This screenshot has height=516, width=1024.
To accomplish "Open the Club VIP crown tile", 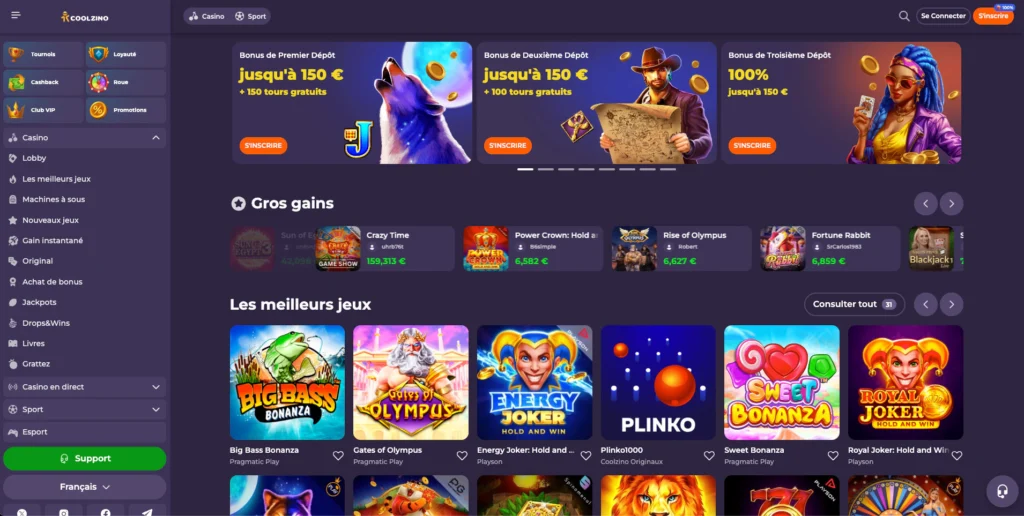I will [43, 110].
